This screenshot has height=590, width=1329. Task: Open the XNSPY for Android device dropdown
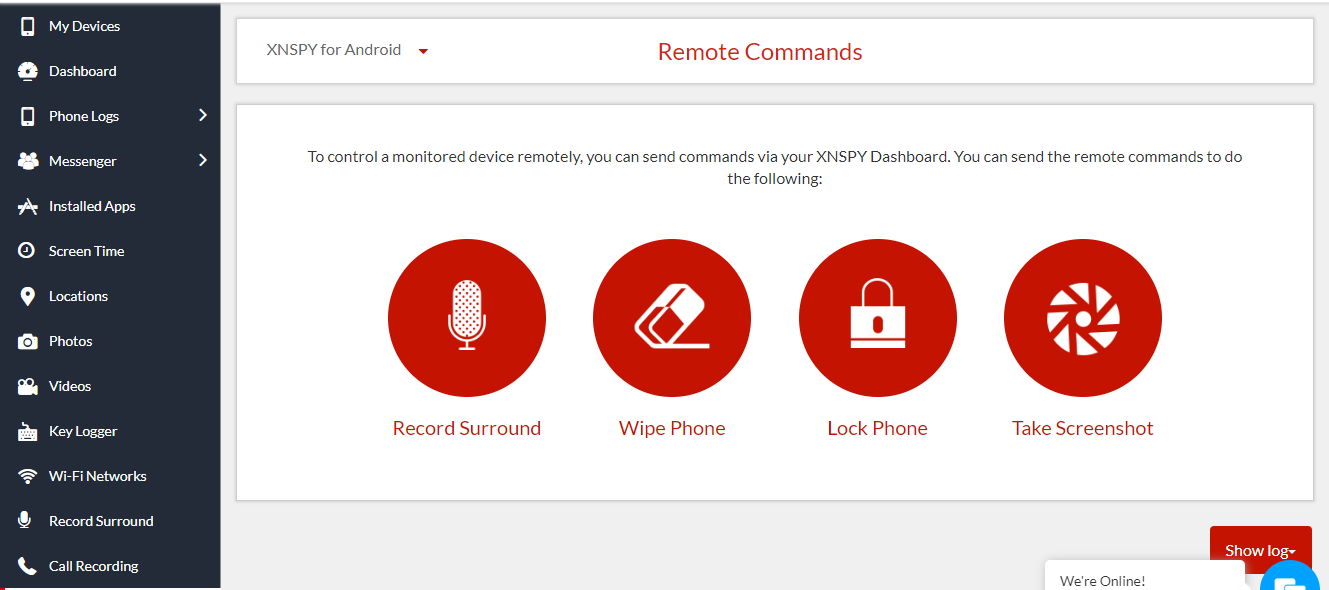(x=347, y=50)
